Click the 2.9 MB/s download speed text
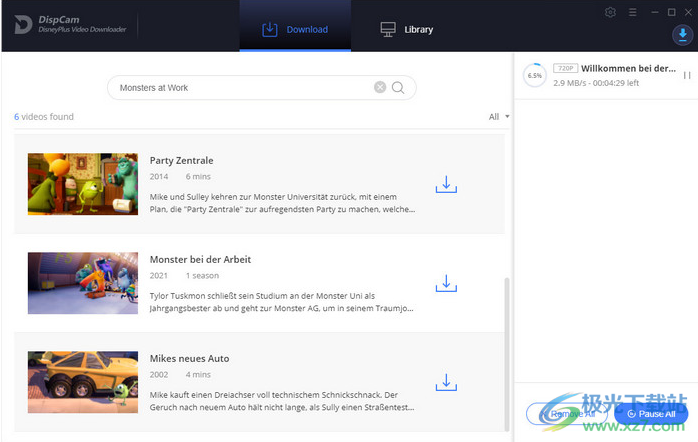698x442 pixels. 570,83
